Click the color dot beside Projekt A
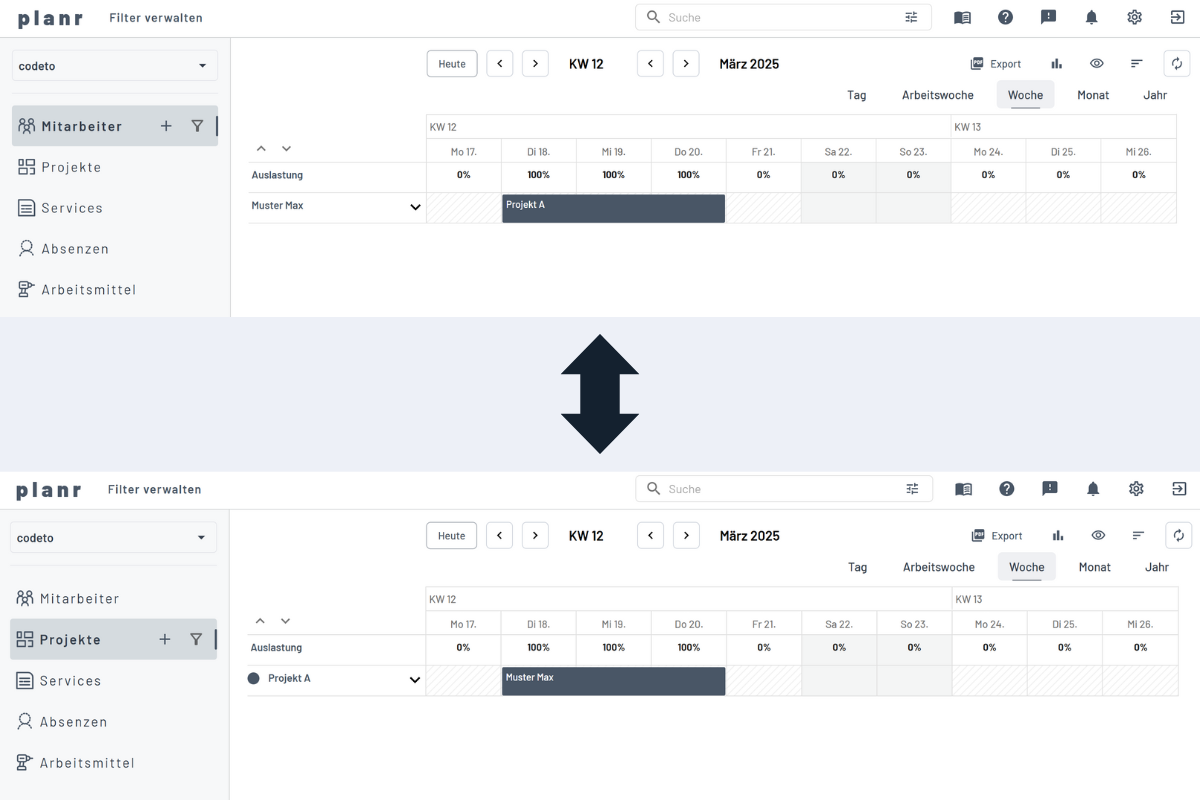 [x=253, y=678]
